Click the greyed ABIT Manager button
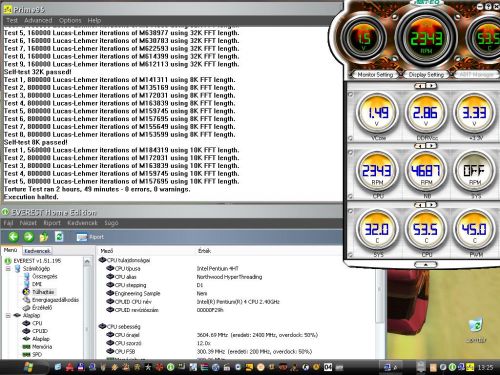 (x=477, y=75)
